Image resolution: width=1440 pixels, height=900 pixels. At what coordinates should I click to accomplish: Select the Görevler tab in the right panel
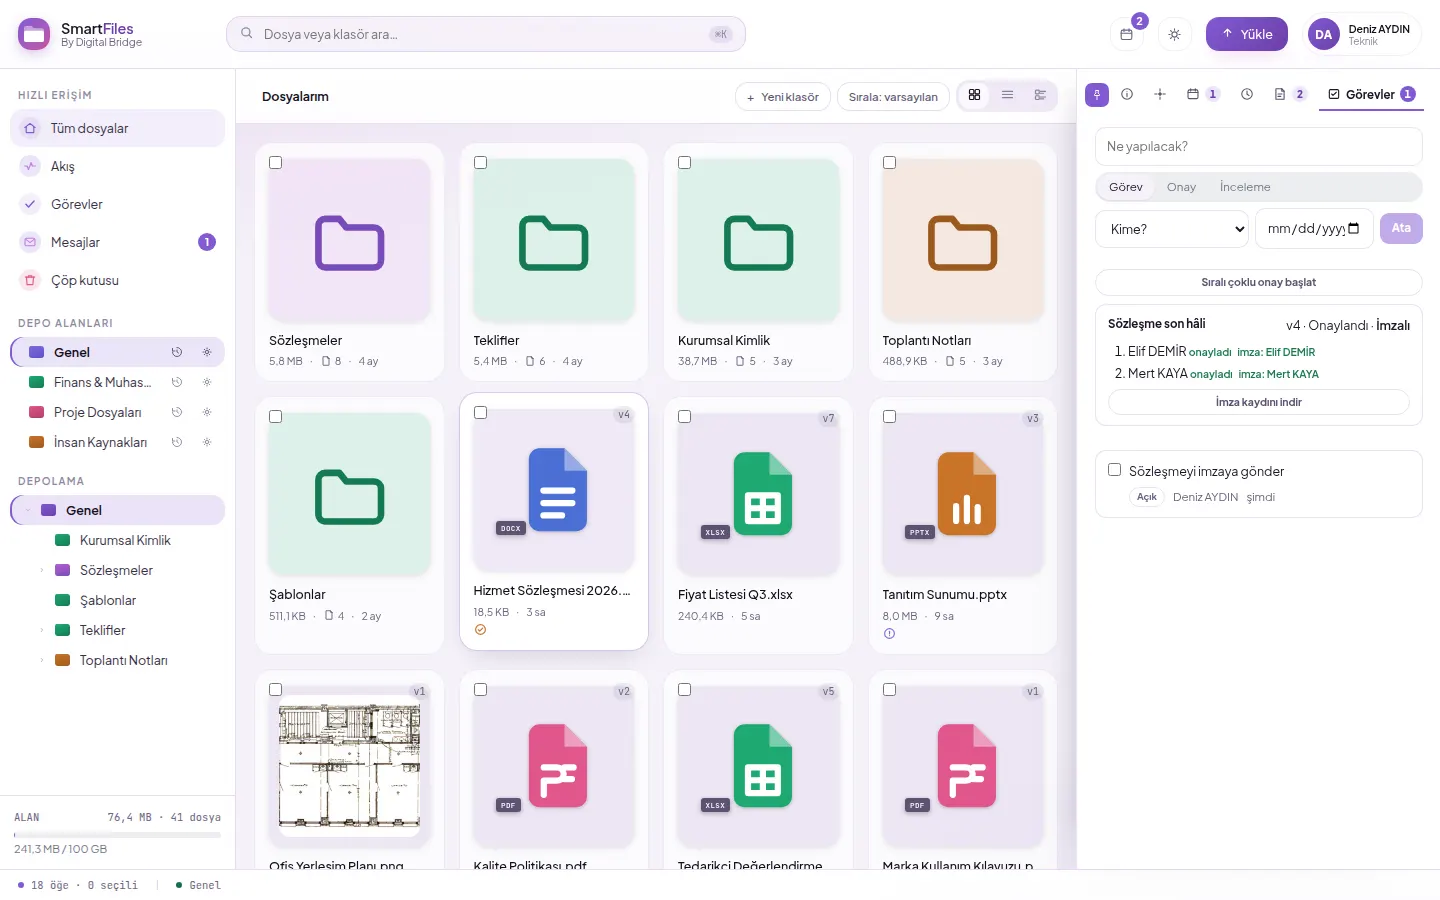(x=1371, y=94)
